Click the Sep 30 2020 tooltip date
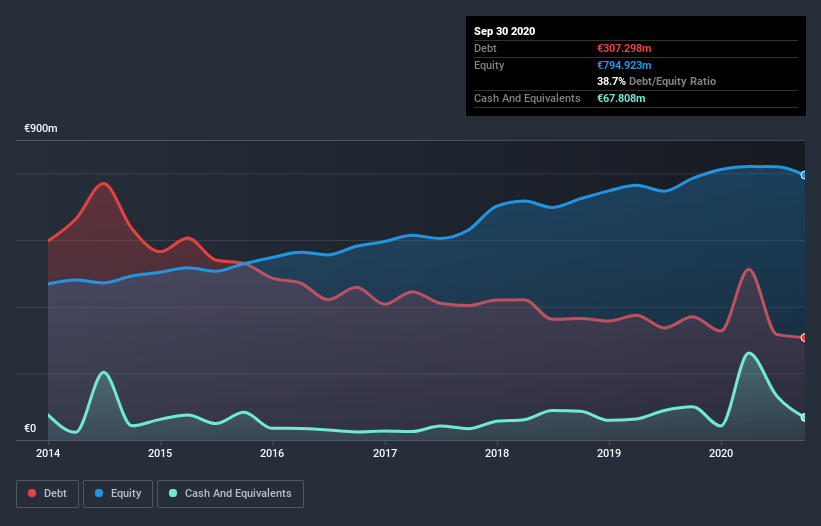This screenshot has height=526, width=821. coord(504,31)
